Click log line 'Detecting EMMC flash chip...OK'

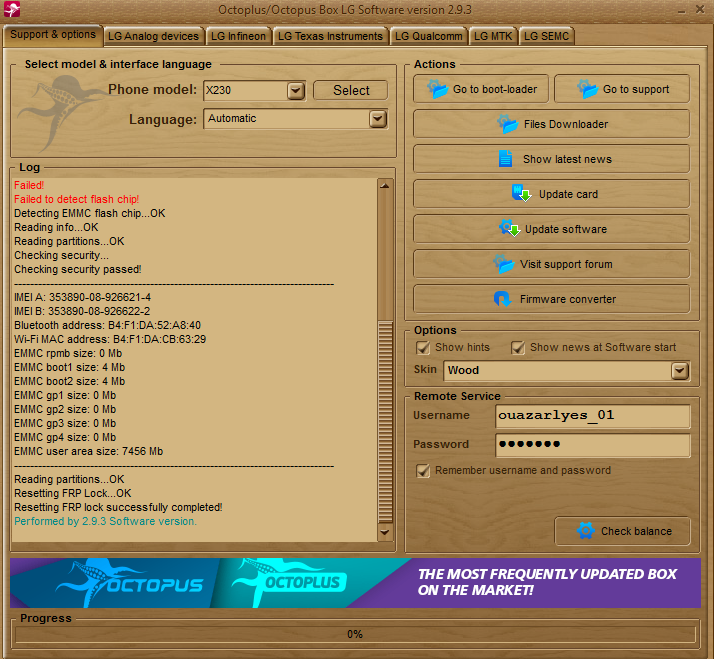tap(90, 213)
